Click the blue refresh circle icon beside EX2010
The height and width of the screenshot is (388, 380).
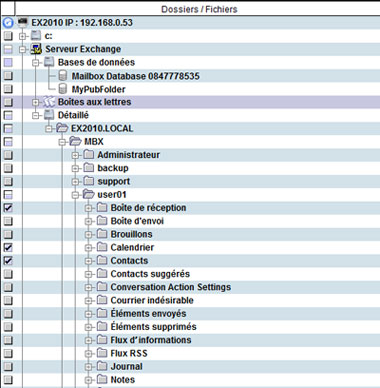8,23
